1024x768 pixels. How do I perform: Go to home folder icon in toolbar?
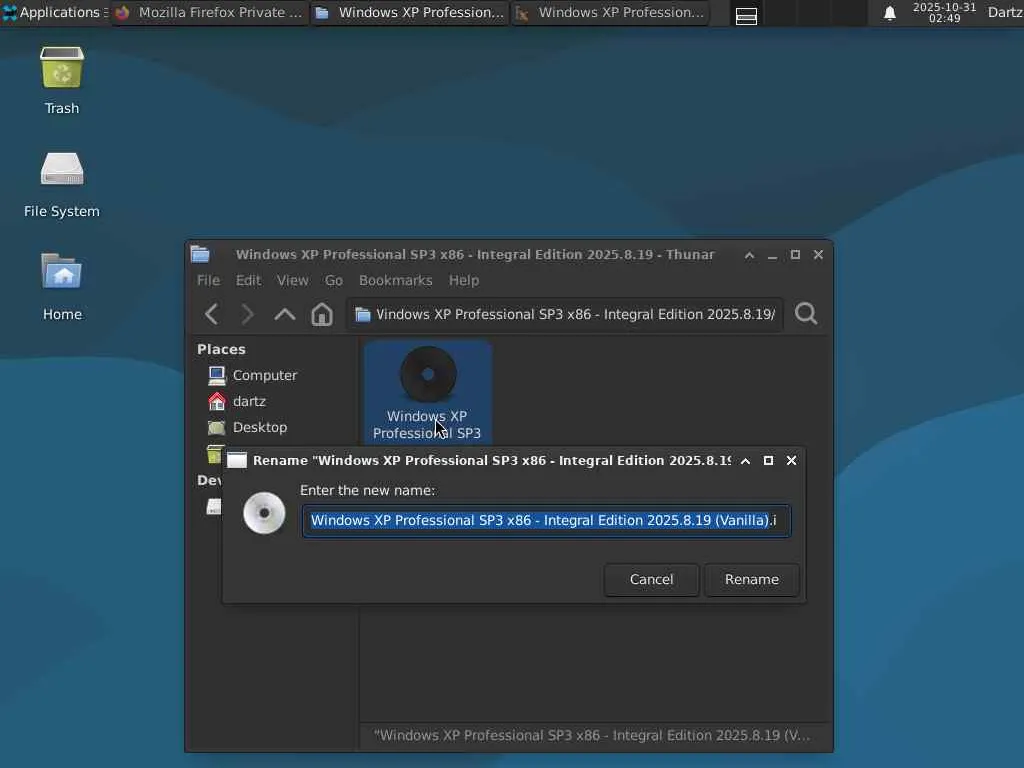(321, 314)
